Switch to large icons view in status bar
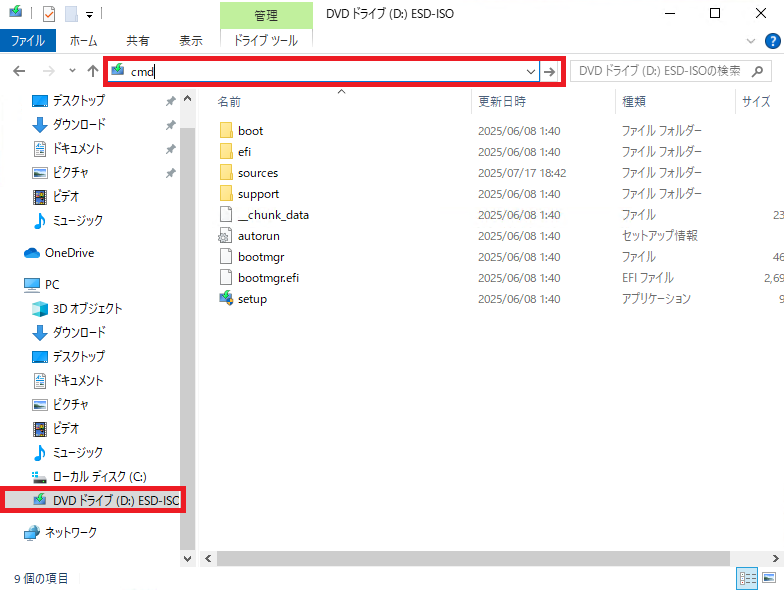The image size is (784, 590). click(769, 578)
